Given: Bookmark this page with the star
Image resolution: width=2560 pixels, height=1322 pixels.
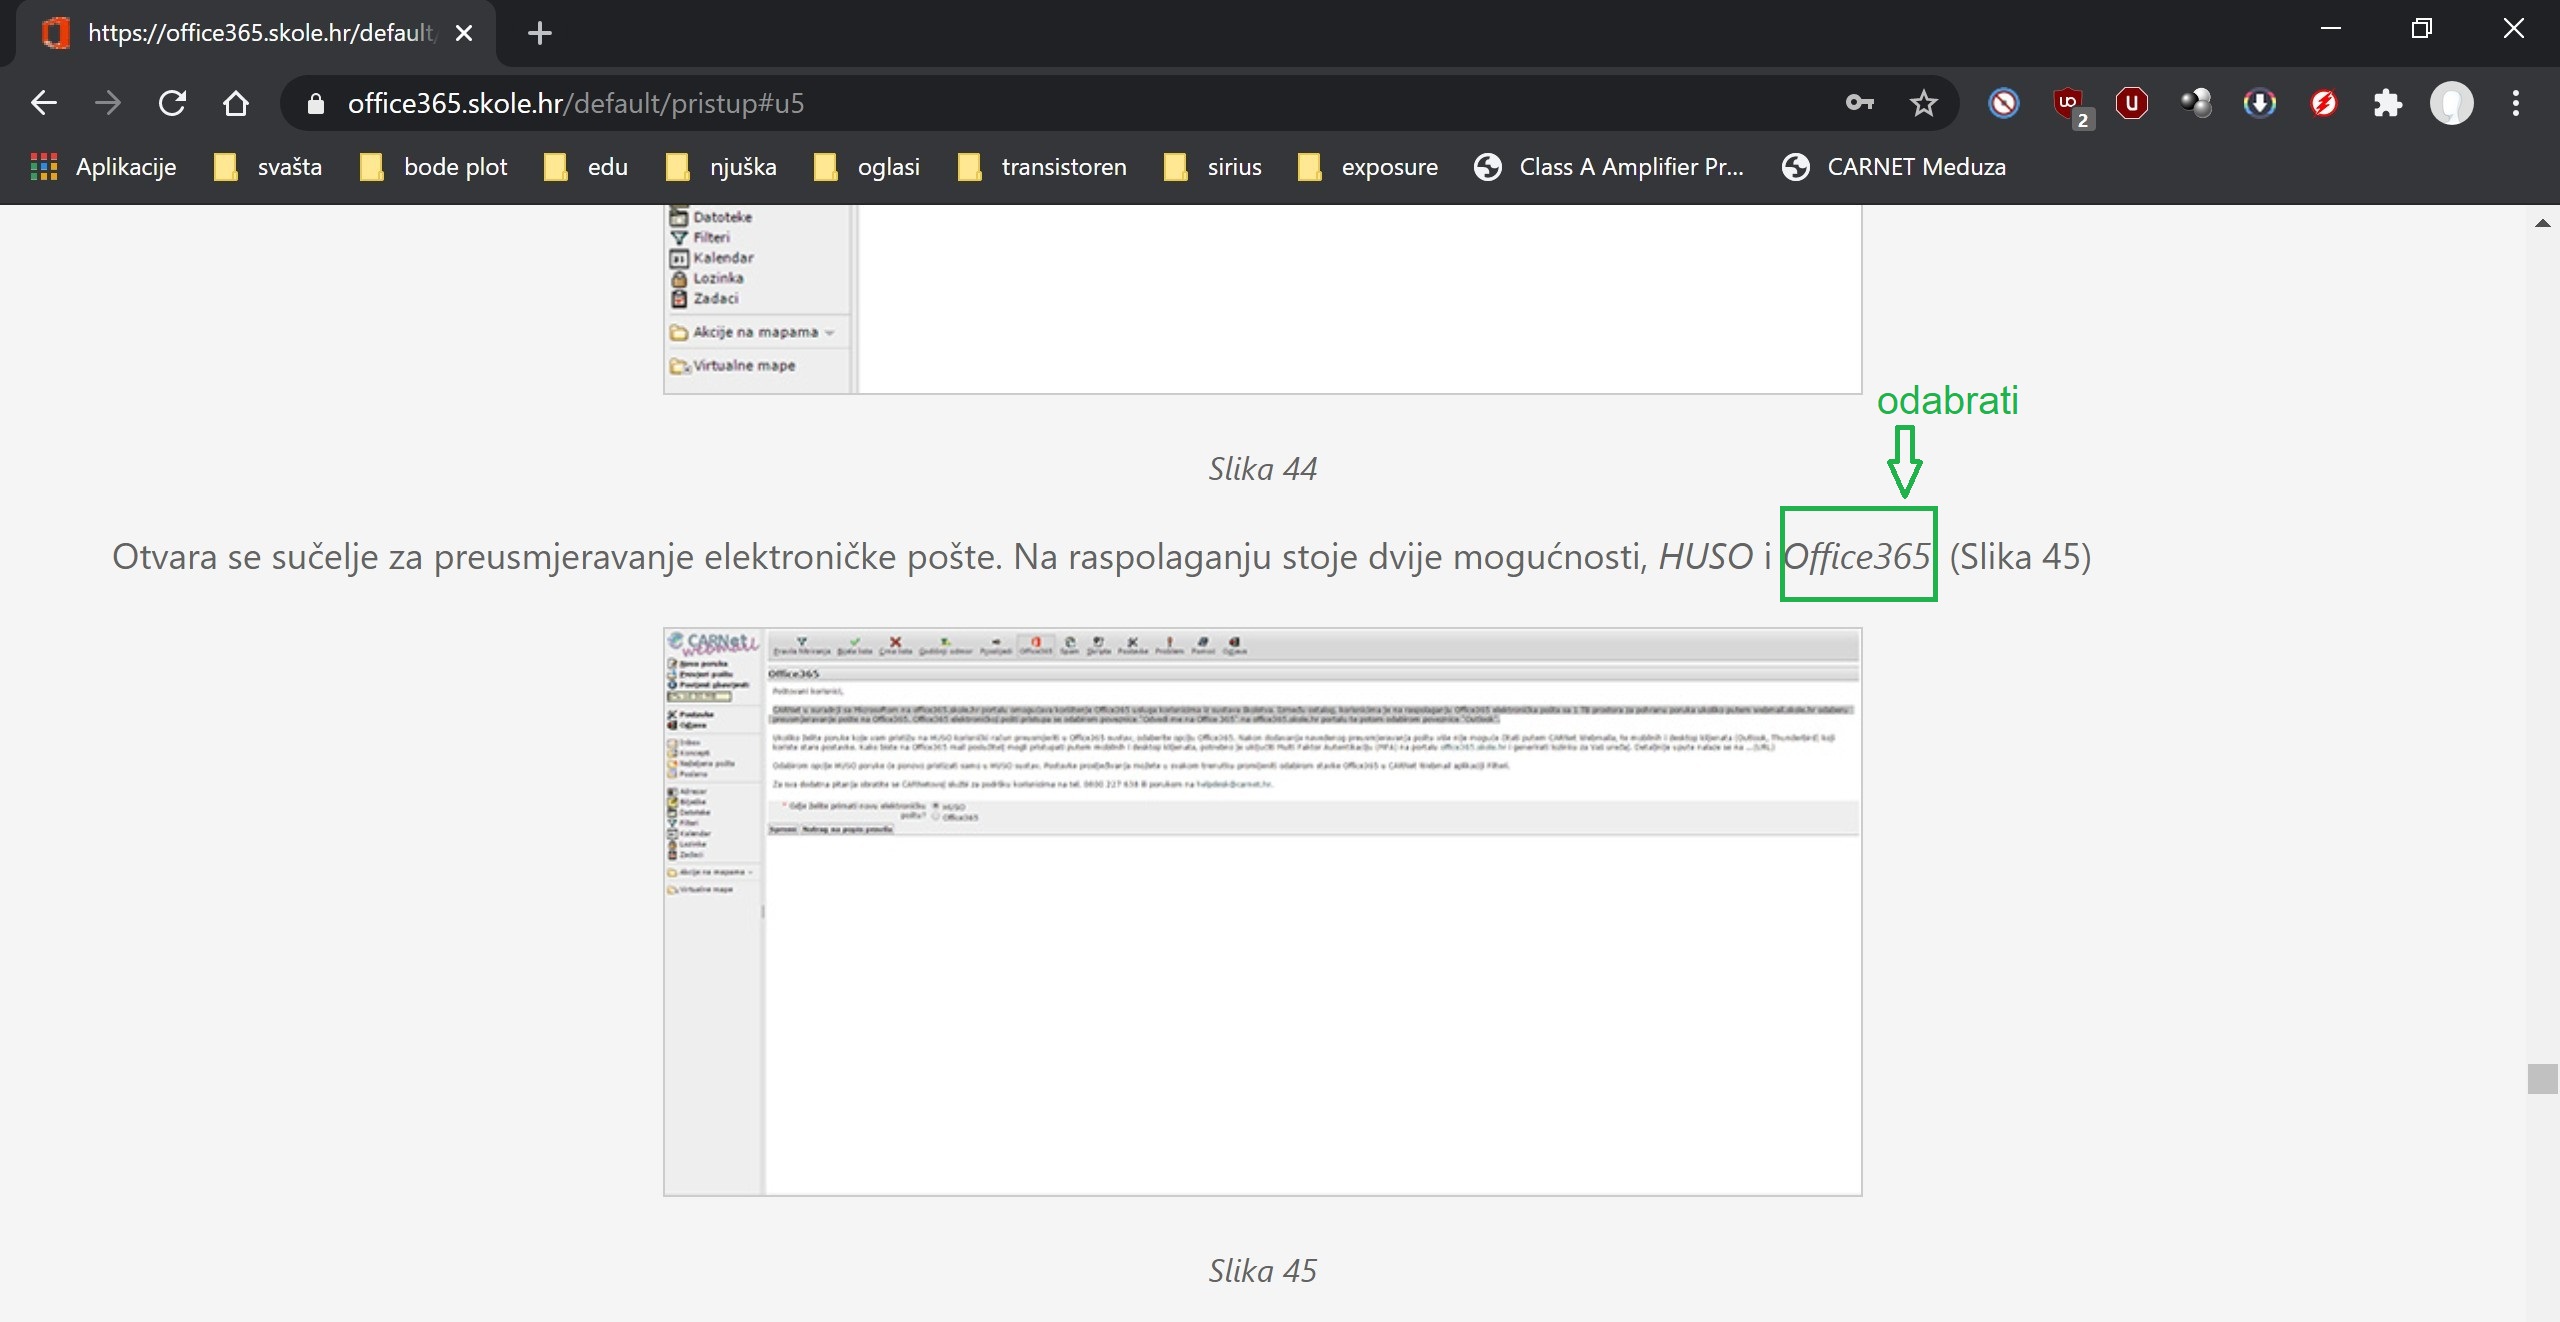Looking at the screenshot, I should [1923, 103].
